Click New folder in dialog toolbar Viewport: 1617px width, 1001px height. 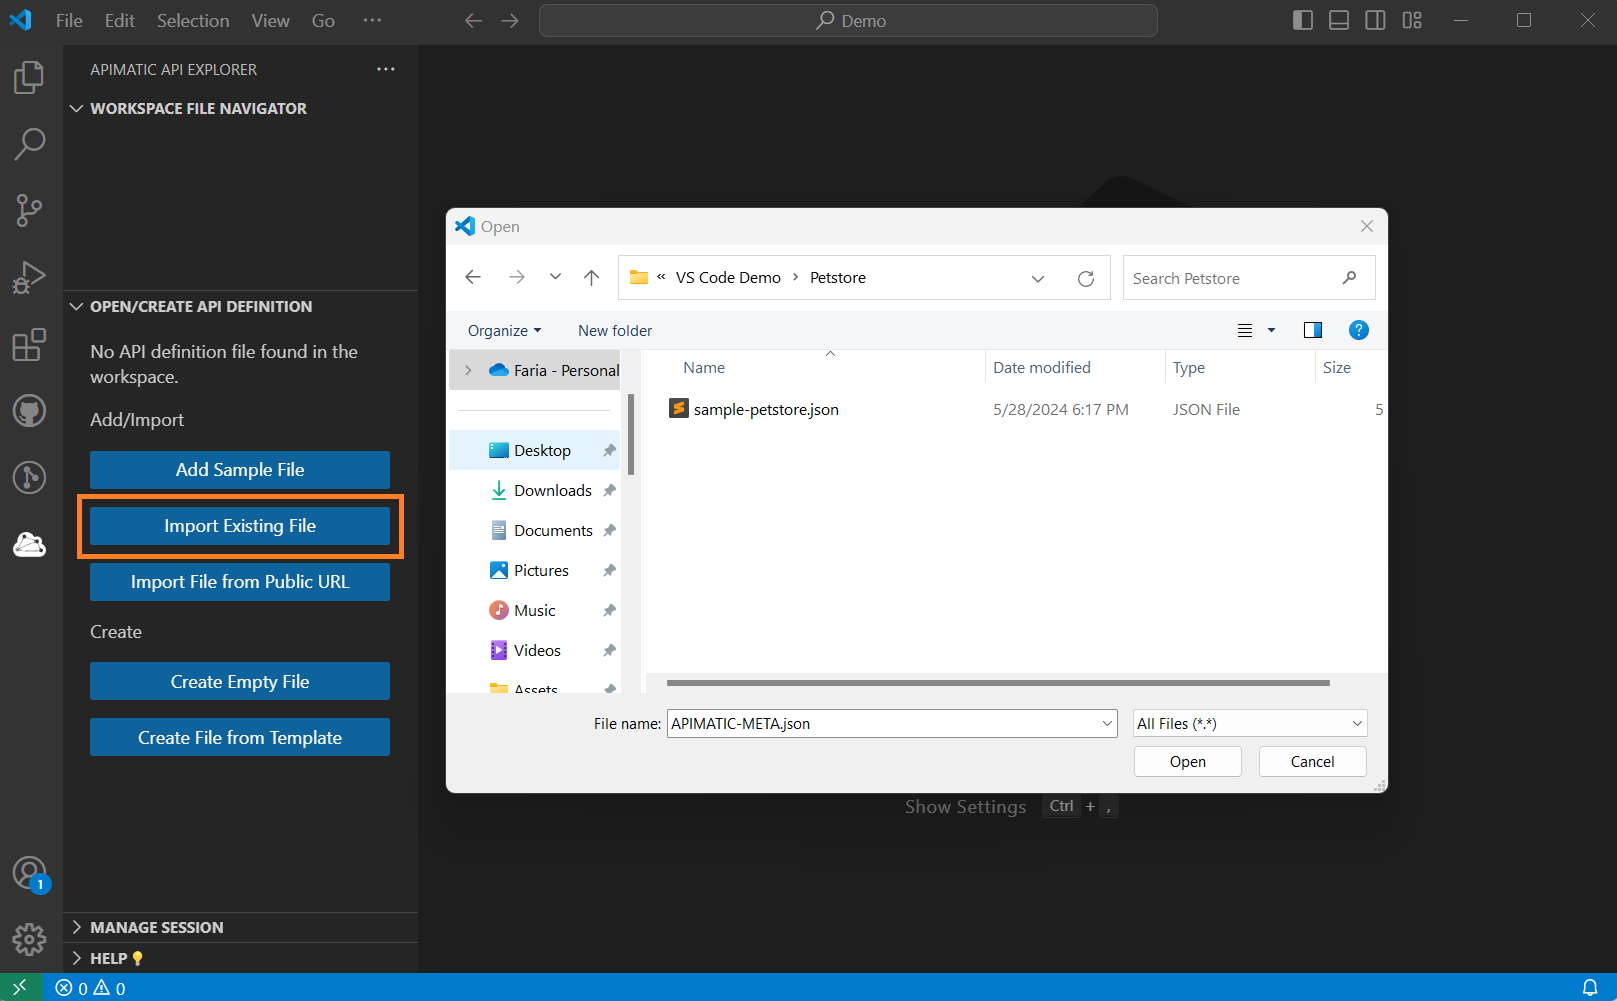click(x=615, y=330)
